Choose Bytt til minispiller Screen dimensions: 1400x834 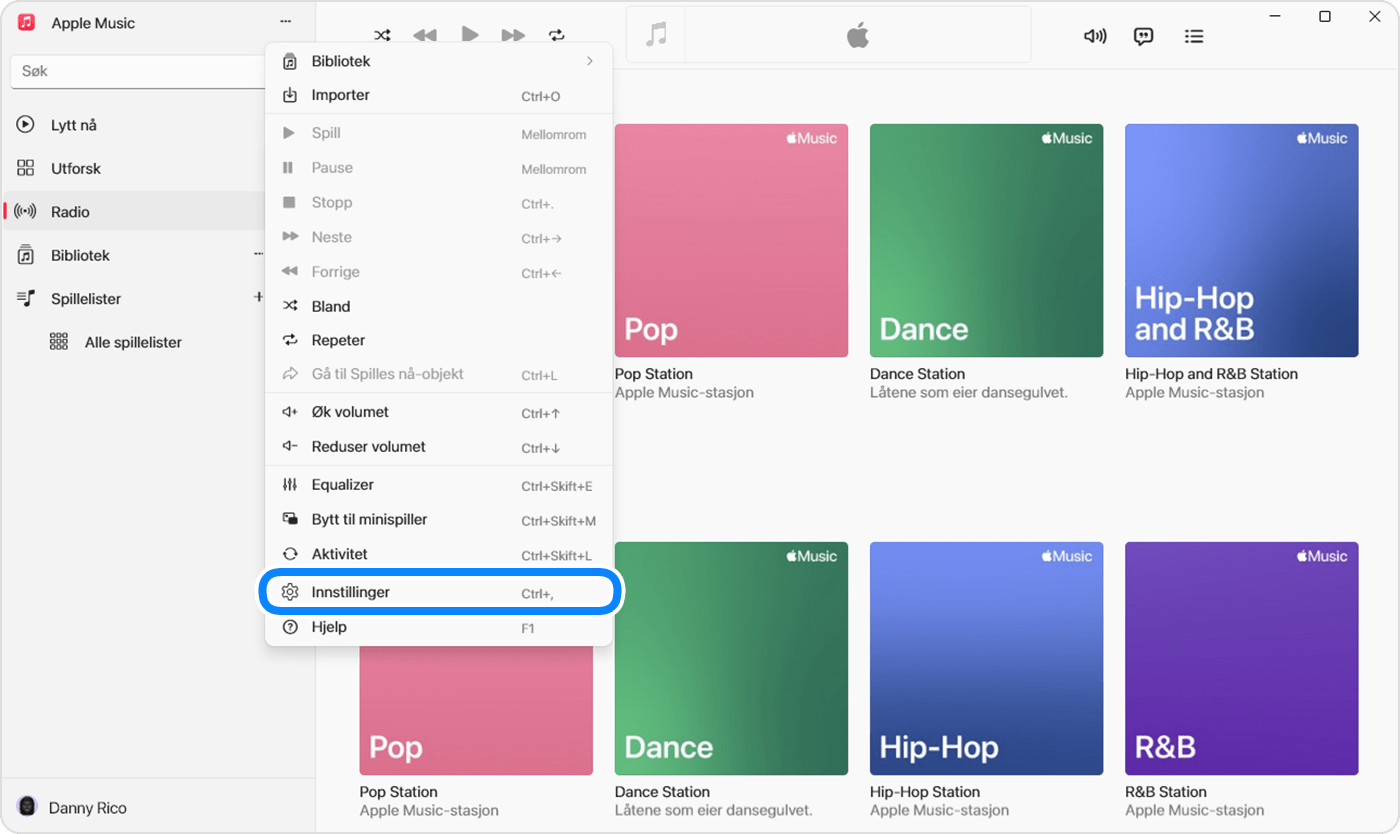coord(438,519)
